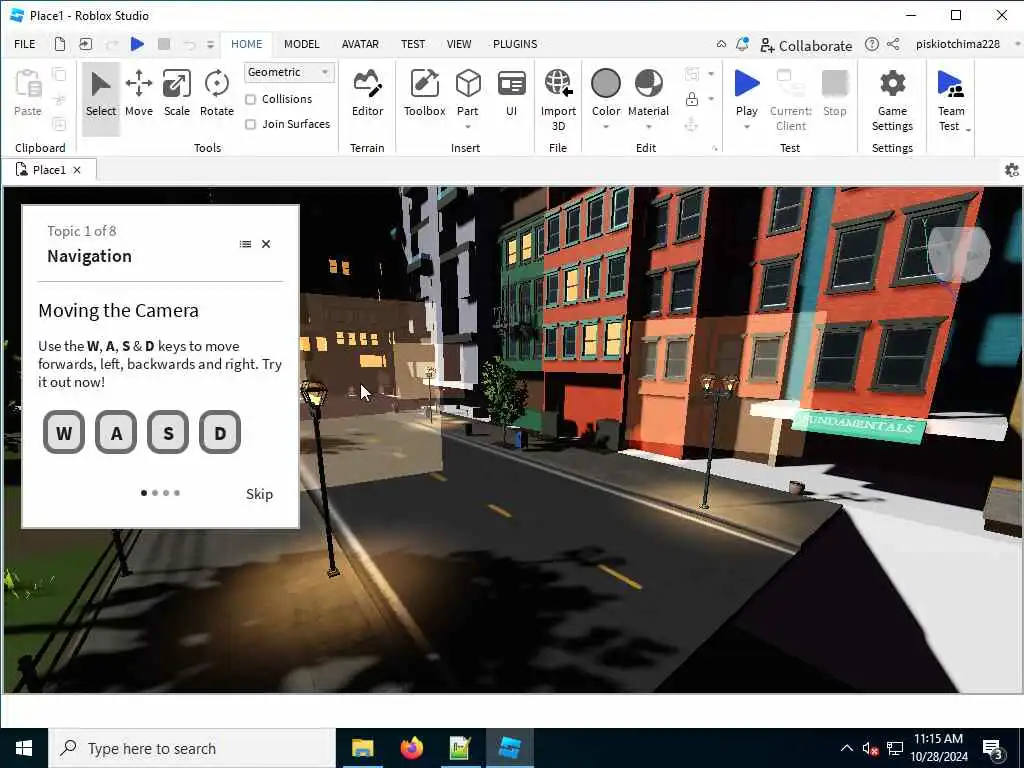This screenshot has width=1024, height=768.
Task: Click the viewport settings gear icon
Action: (x=1012, y=170)
